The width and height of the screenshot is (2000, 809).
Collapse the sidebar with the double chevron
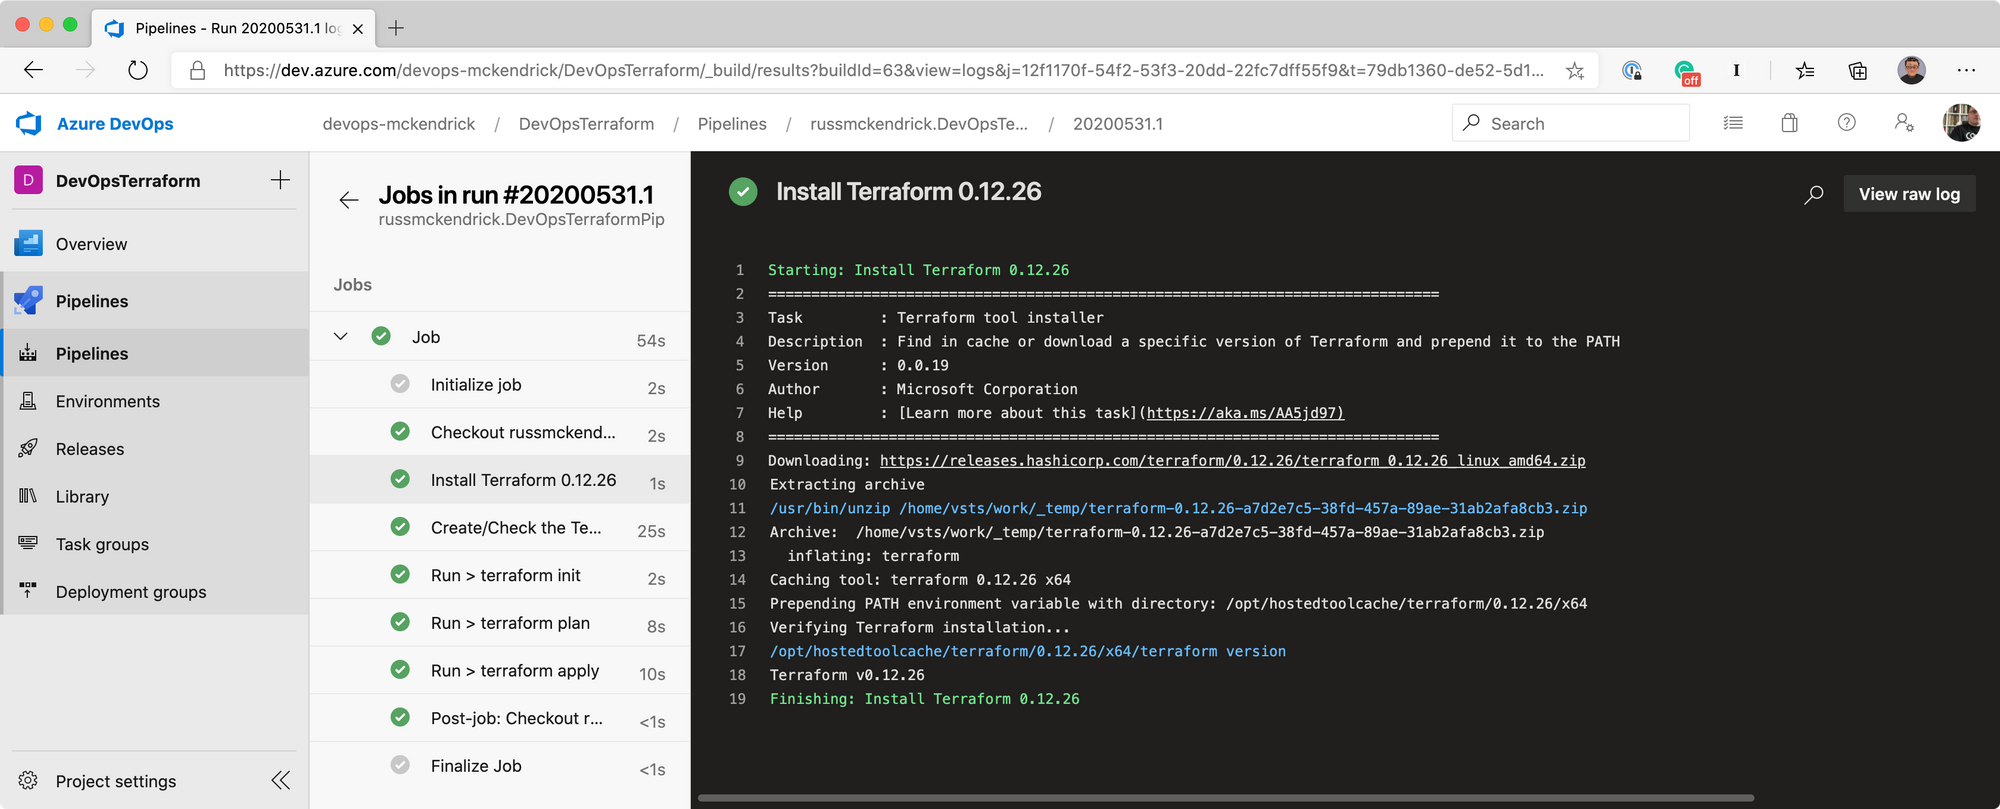pos(281,780)
